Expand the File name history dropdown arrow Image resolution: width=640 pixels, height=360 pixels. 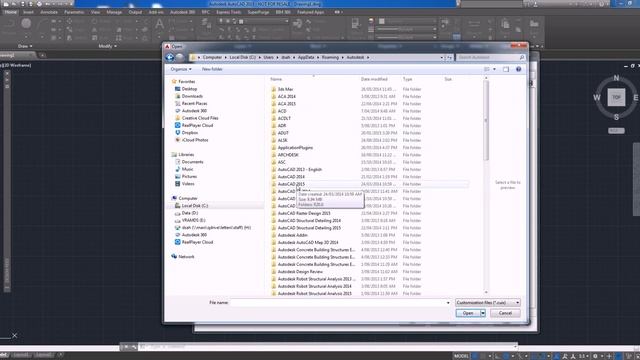(x=448, y=302)
